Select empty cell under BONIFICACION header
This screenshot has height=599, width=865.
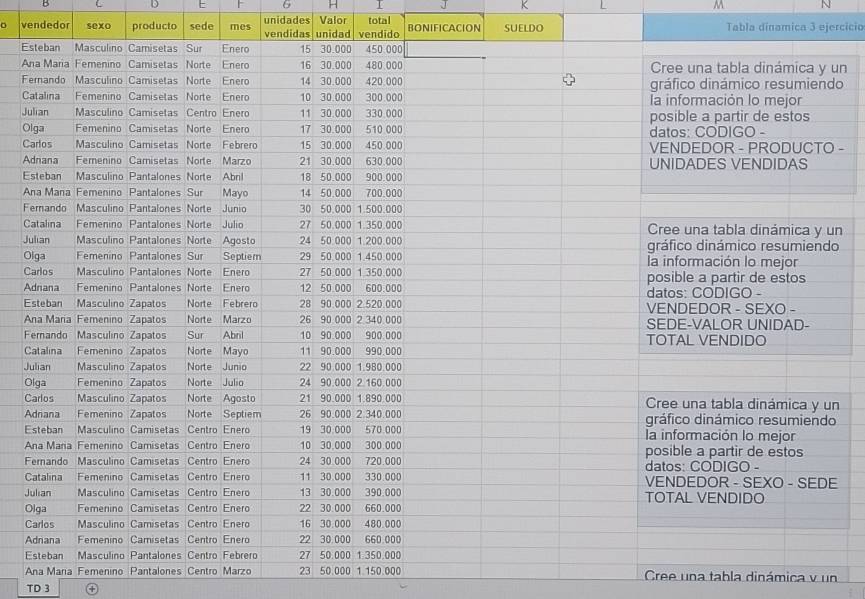(444, 49)
